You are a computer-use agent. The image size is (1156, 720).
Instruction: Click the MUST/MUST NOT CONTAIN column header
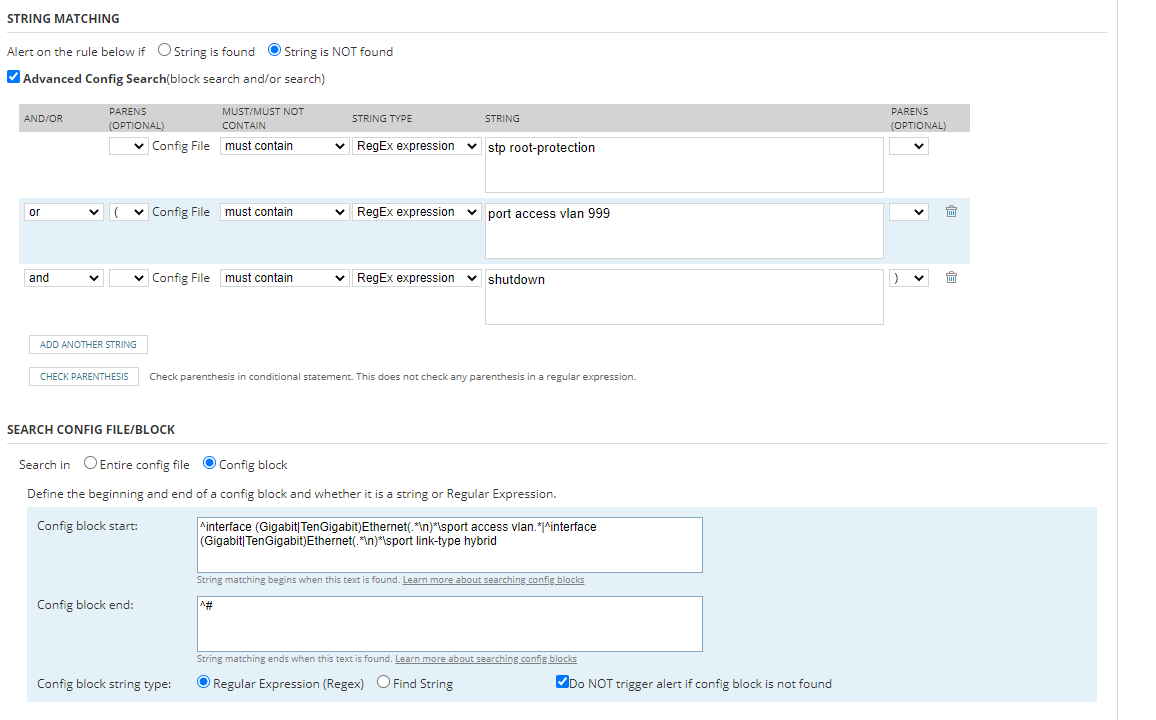coord(263,118)
